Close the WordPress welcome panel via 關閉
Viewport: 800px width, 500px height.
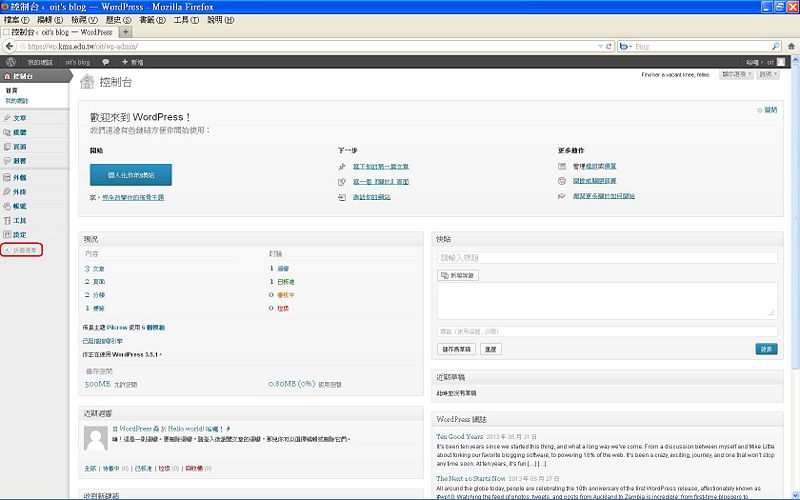[770, 110]
